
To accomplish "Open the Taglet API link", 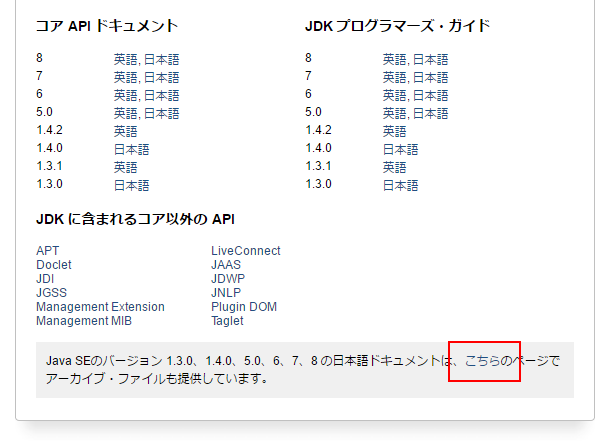I will pos(227,321).
